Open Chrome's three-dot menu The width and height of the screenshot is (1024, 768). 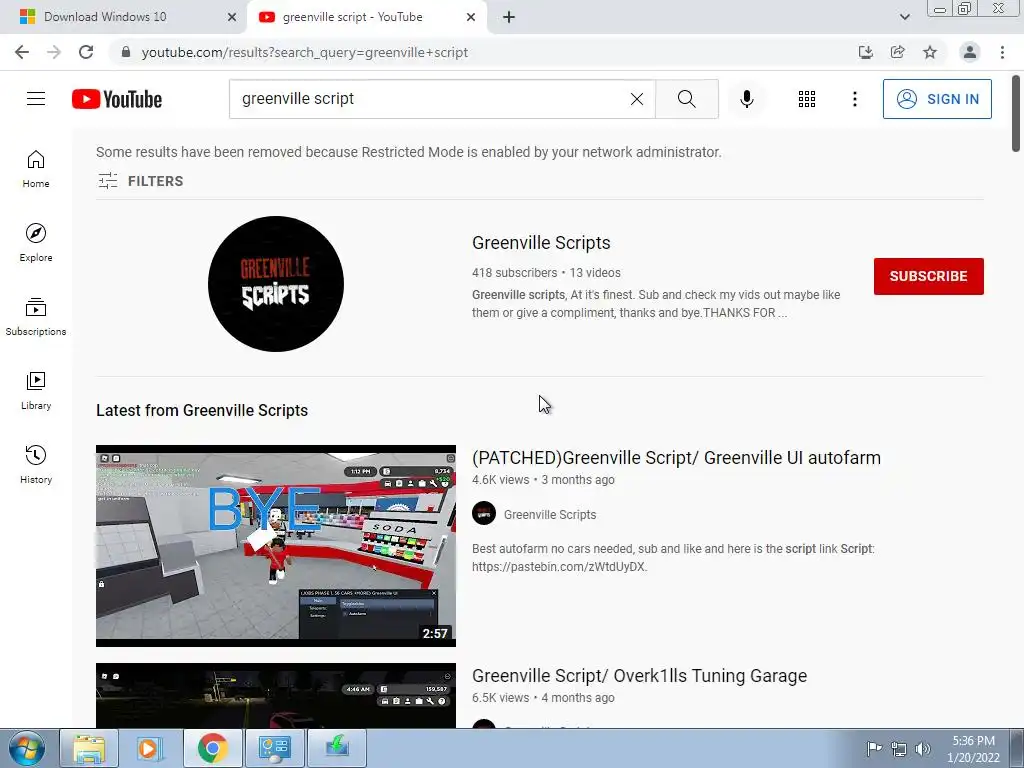pos(1002,52)
